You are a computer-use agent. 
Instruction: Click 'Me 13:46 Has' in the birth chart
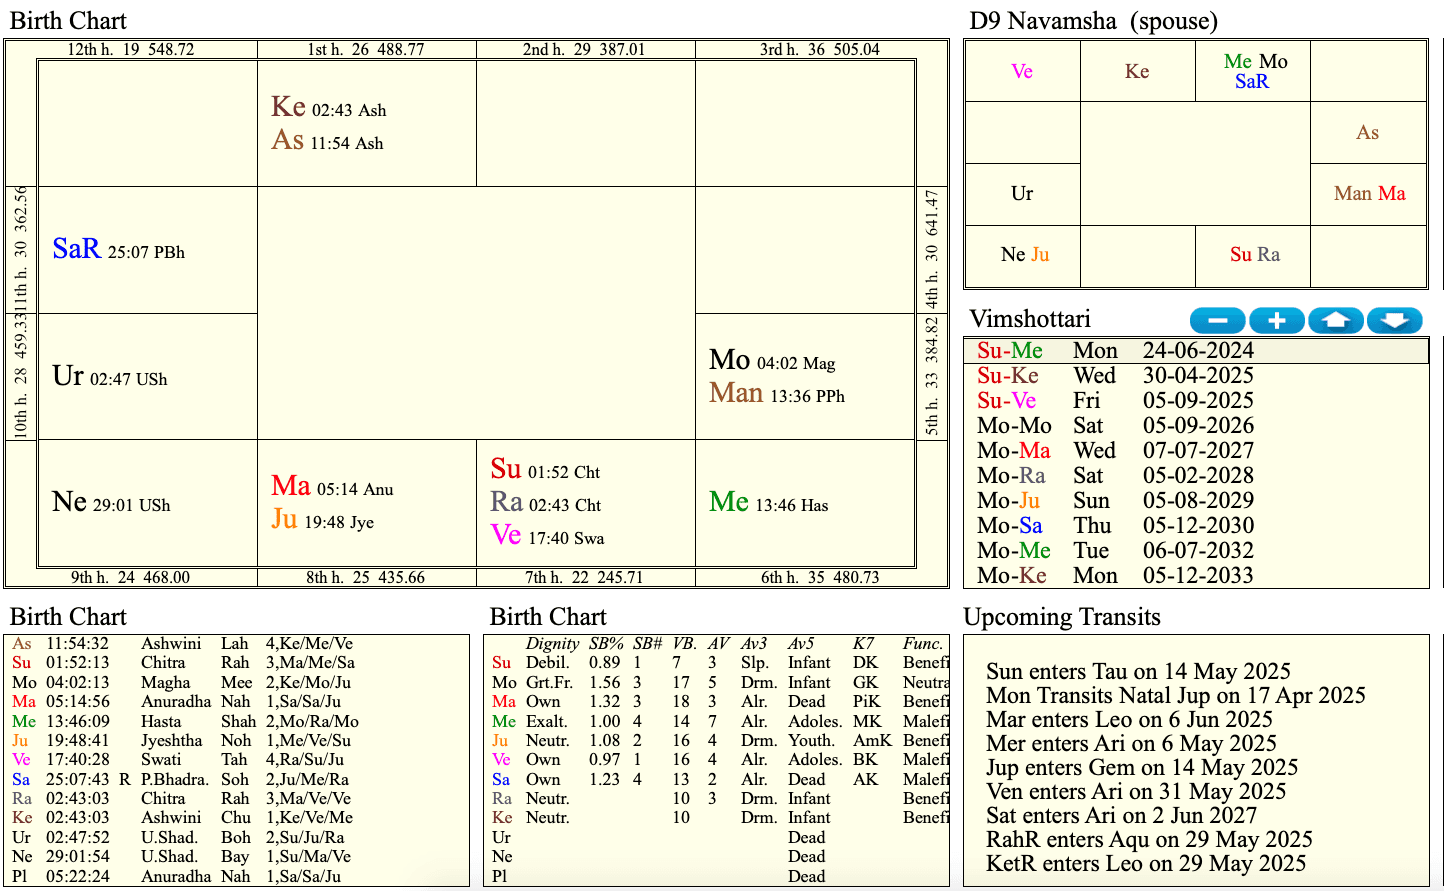tap(769, 502)
